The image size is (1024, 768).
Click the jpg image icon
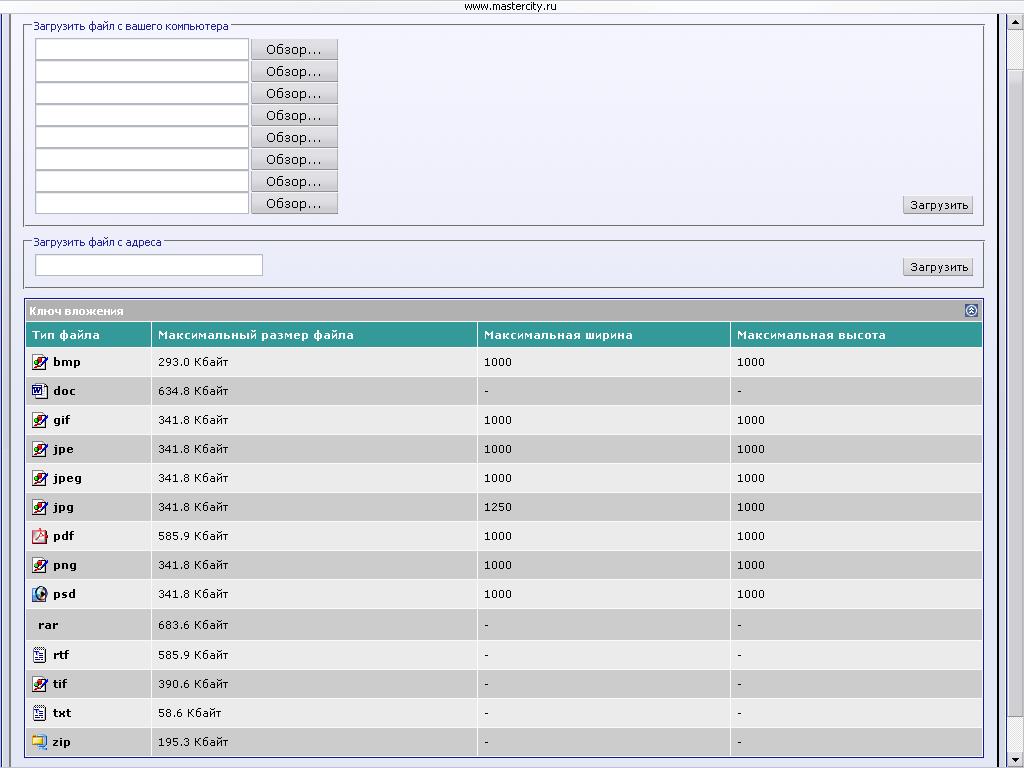click(40, 507)
